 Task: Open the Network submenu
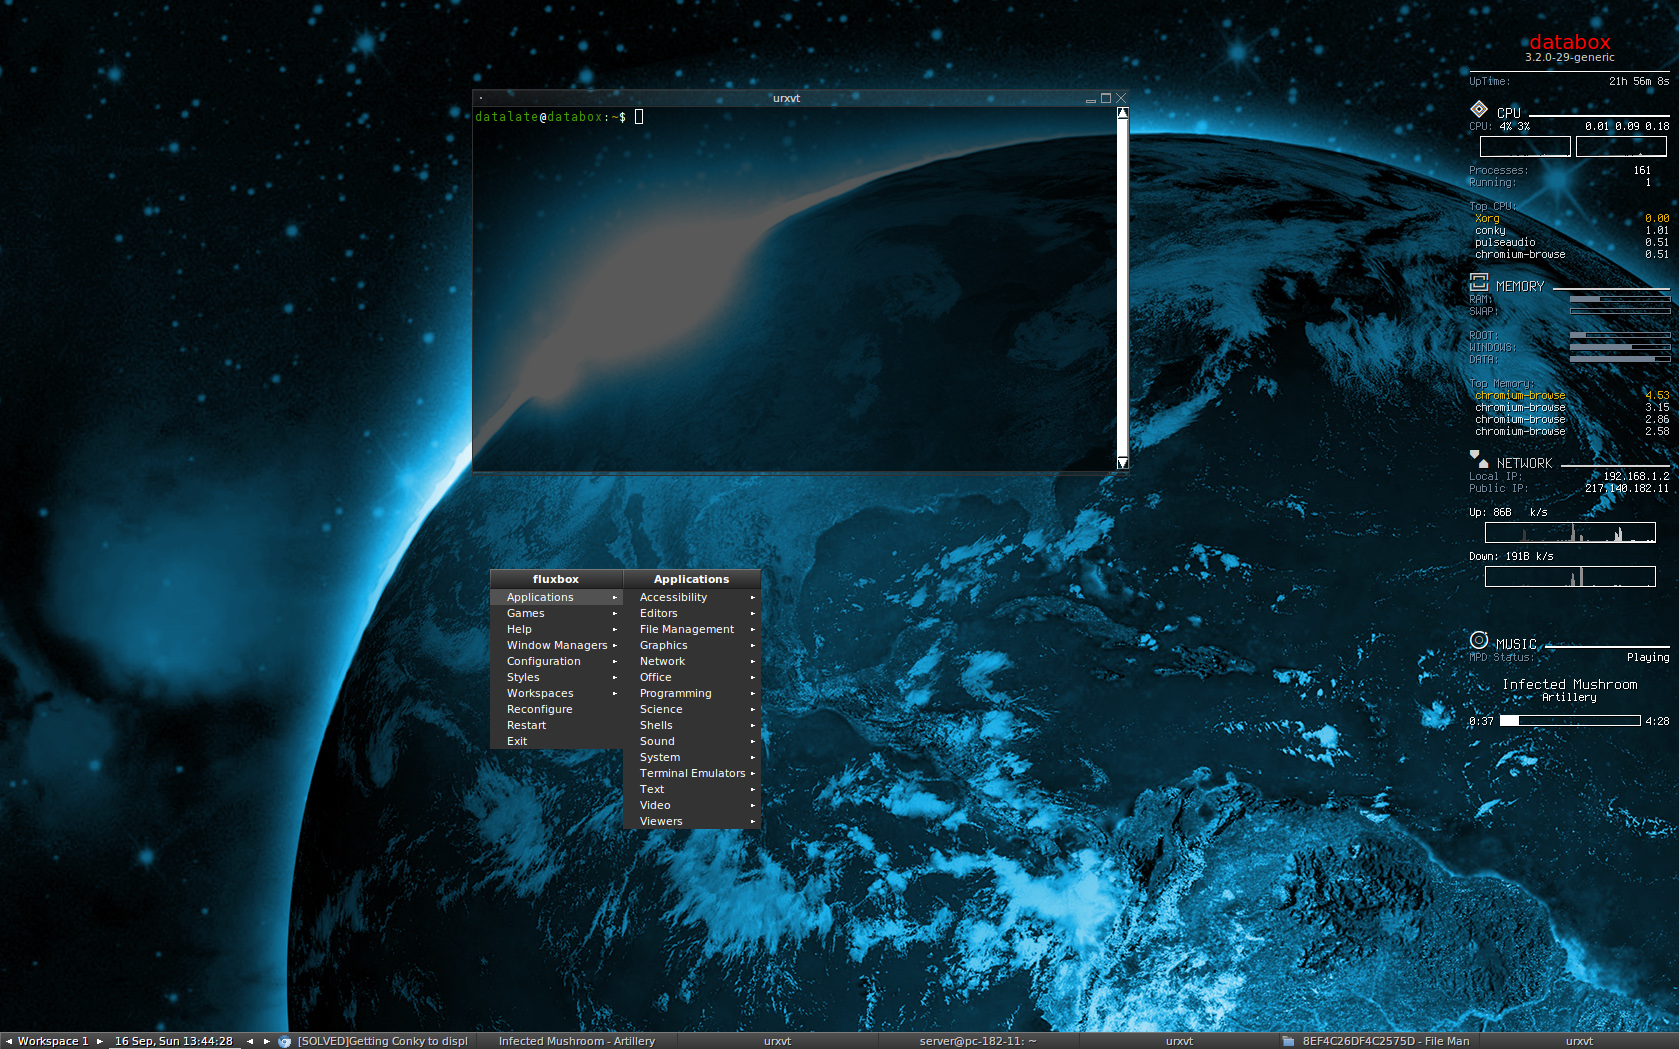[692, 661]
